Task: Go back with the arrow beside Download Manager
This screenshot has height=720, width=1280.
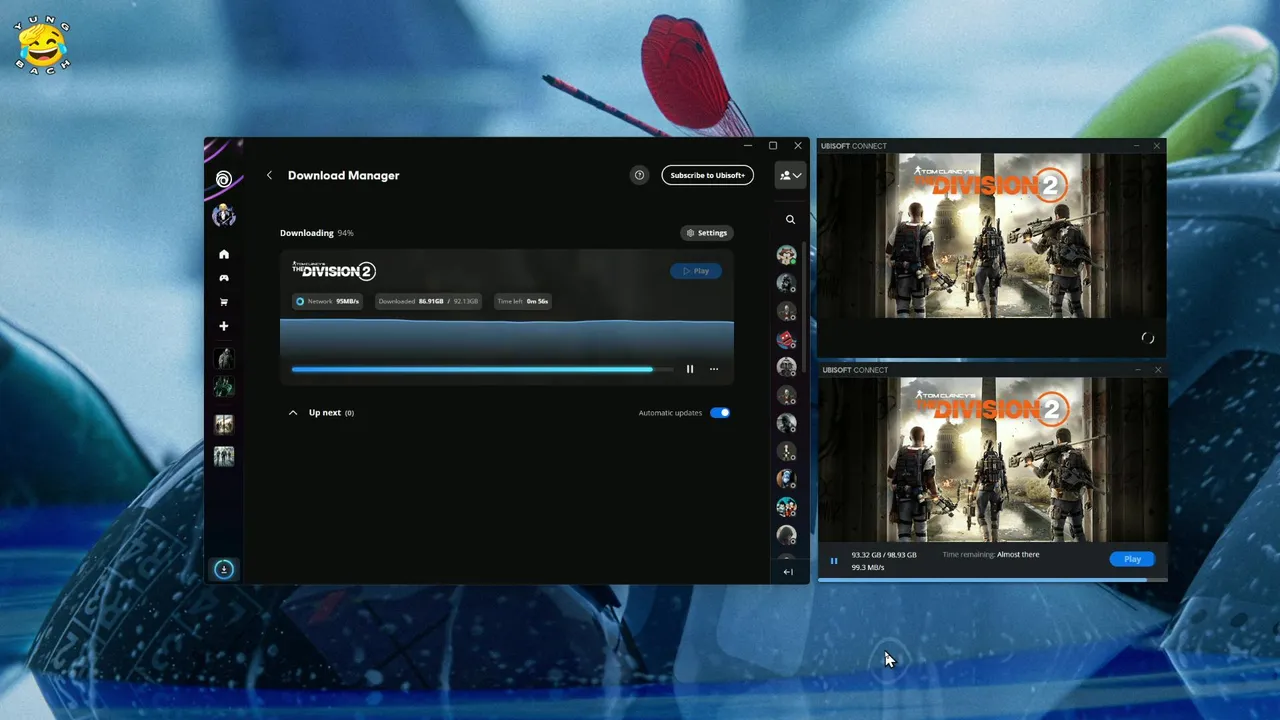Action: (269, 175)
